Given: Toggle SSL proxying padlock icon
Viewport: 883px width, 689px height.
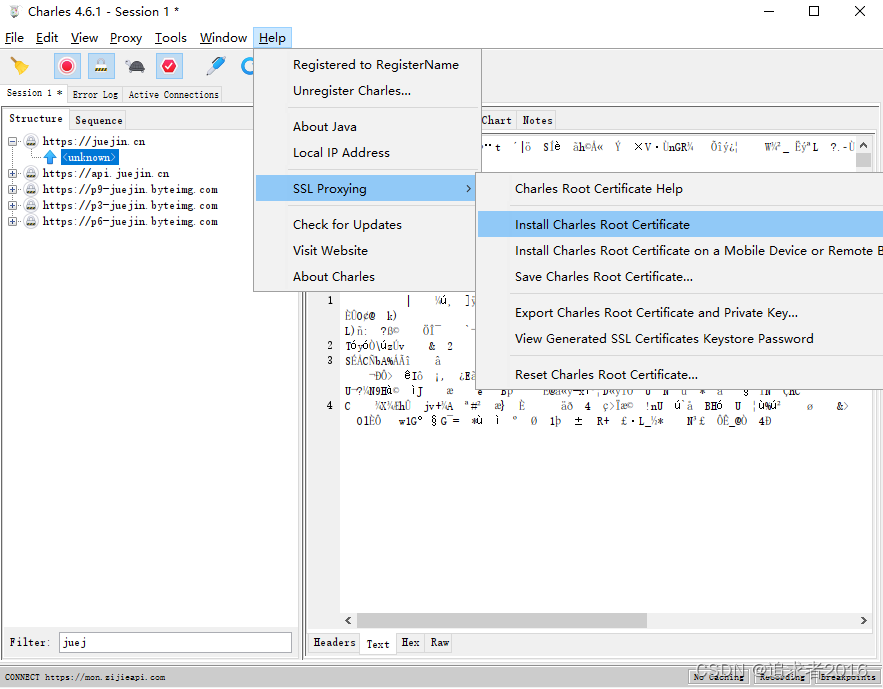Looking at the screenshot, I should (x=101, y=66).
